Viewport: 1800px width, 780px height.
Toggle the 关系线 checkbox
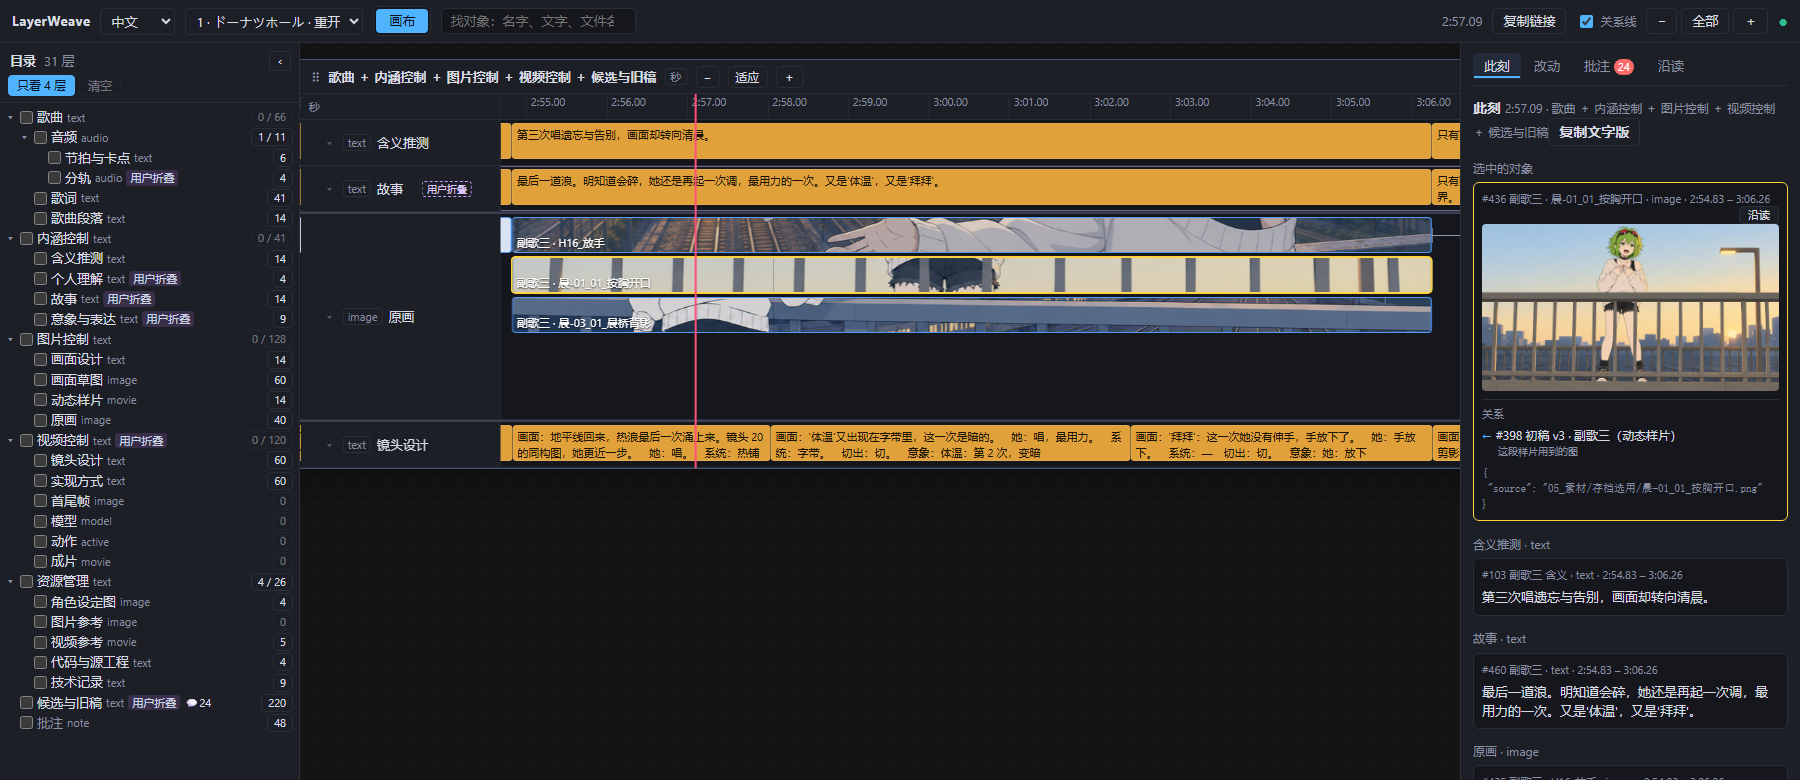click(1586, 21)
